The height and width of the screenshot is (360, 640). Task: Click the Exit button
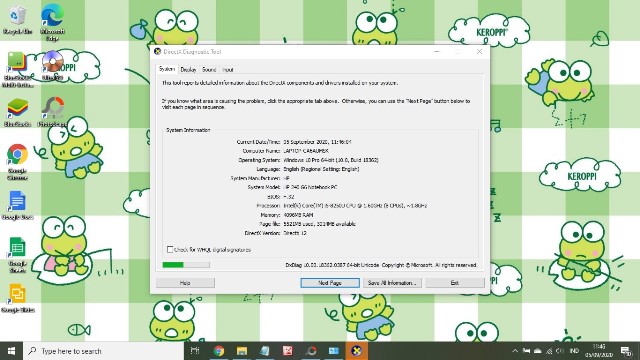pyautogui.click(x=455, y=282)
